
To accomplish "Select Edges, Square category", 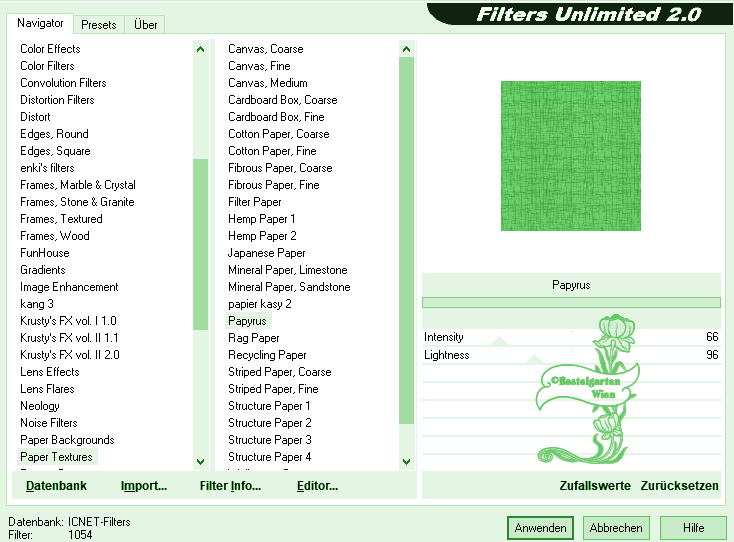I will [55, 151].
